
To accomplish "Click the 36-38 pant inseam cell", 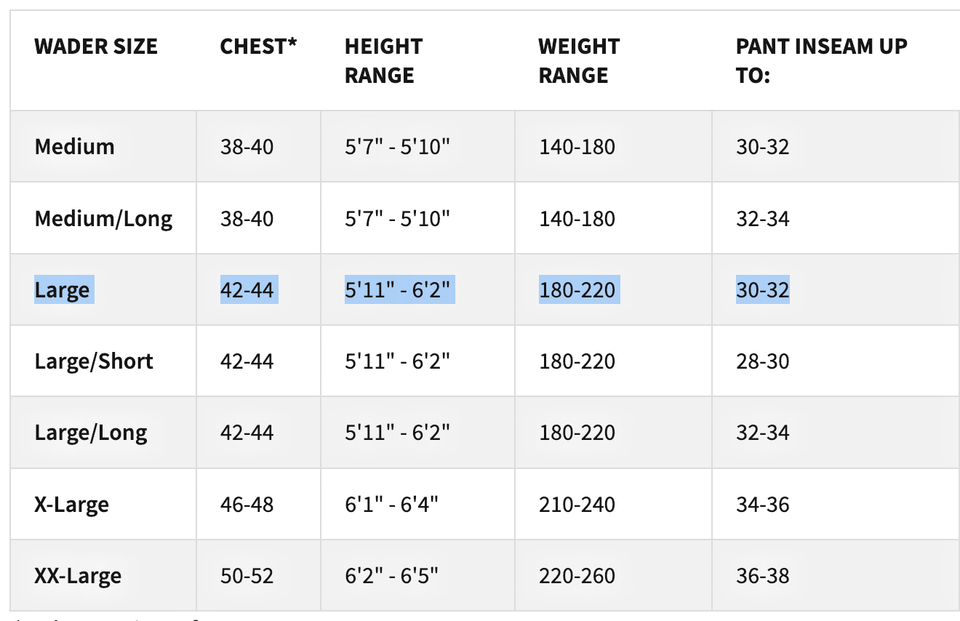I will point(763,577).
